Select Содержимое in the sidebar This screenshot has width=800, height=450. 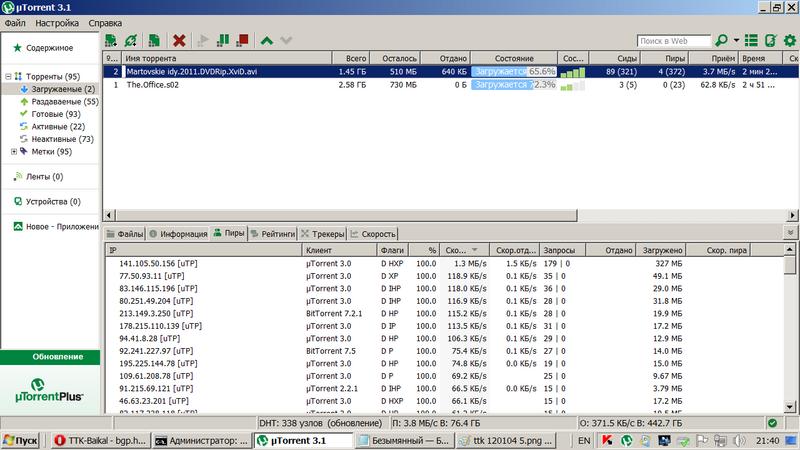pyautogui.click(x=49, y=48)
